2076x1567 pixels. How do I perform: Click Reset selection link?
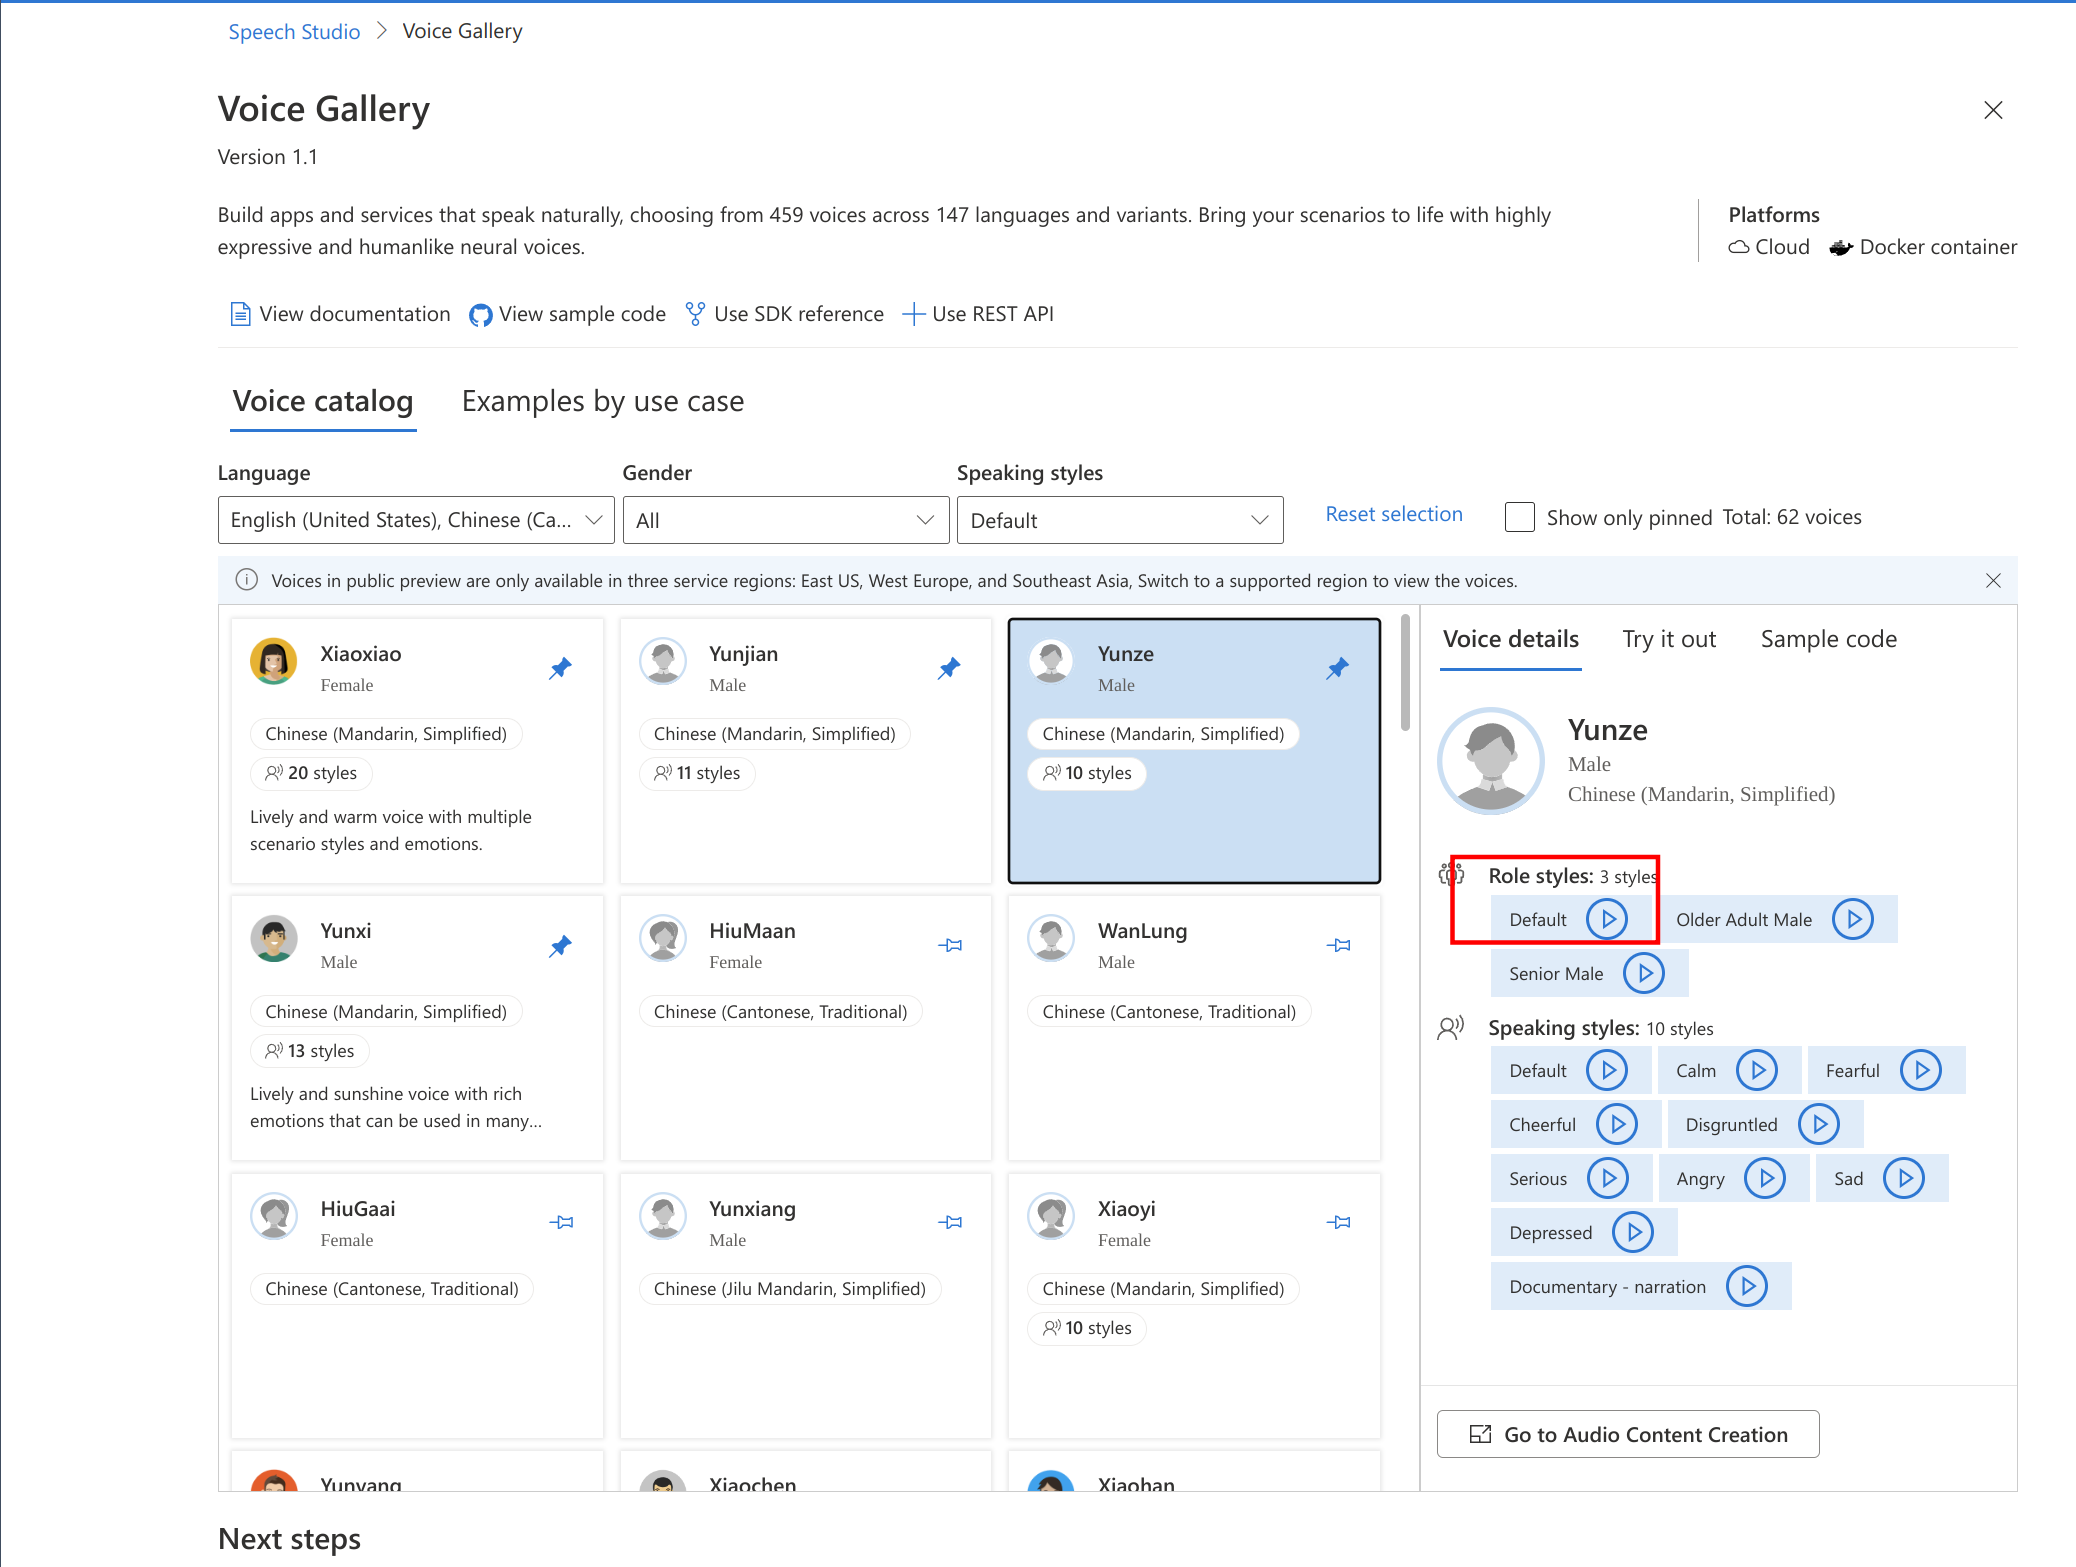click(x=1394, y=514)
